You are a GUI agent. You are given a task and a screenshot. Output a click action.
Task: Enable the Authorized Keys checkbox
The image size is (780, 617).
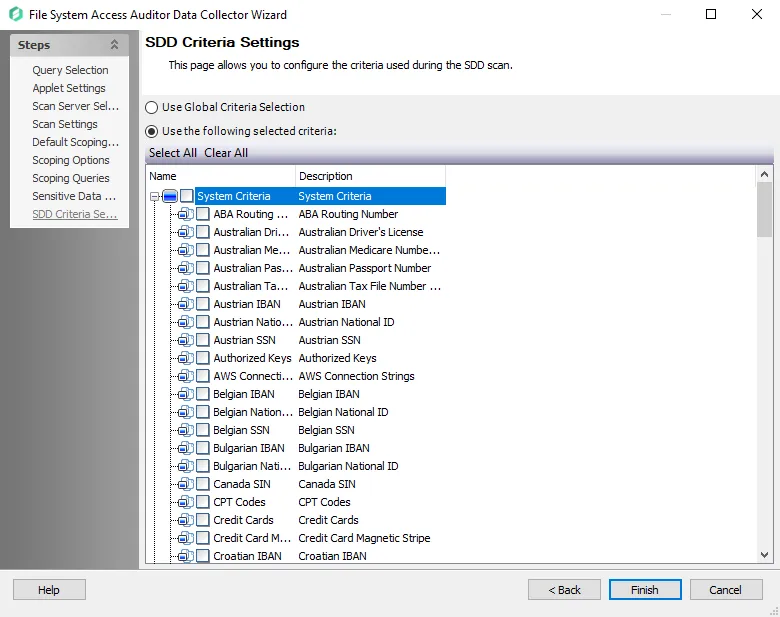[x=202, y=358]
